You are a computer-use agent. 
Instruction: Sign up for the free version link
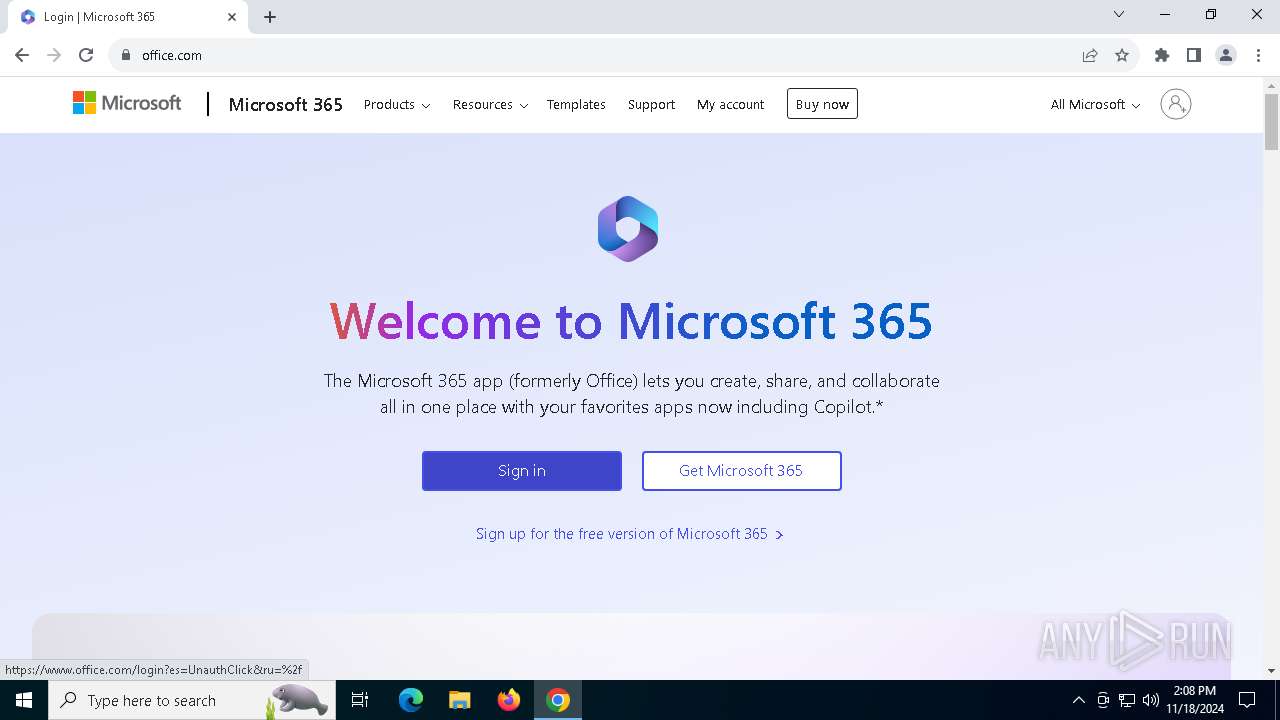click(629, 534)
